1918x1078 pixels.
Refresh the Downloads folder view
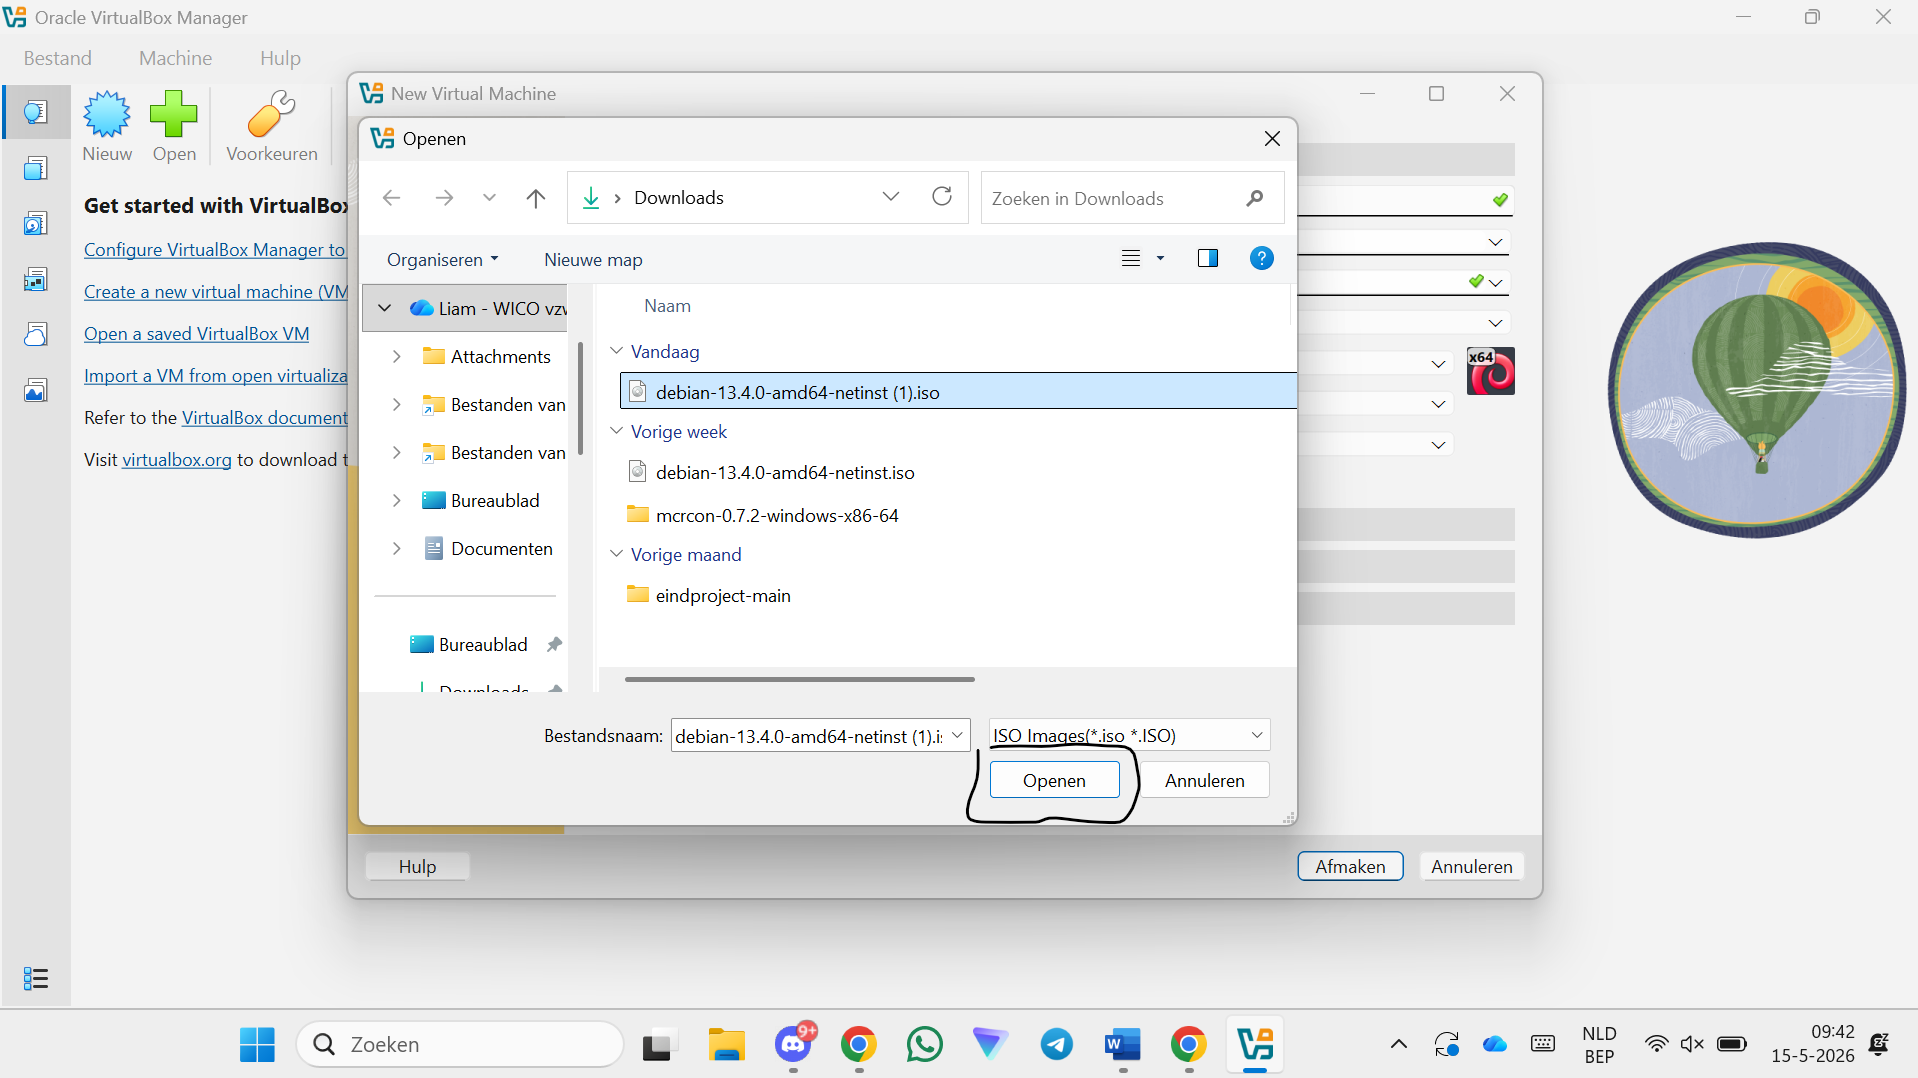click(942, 197)
